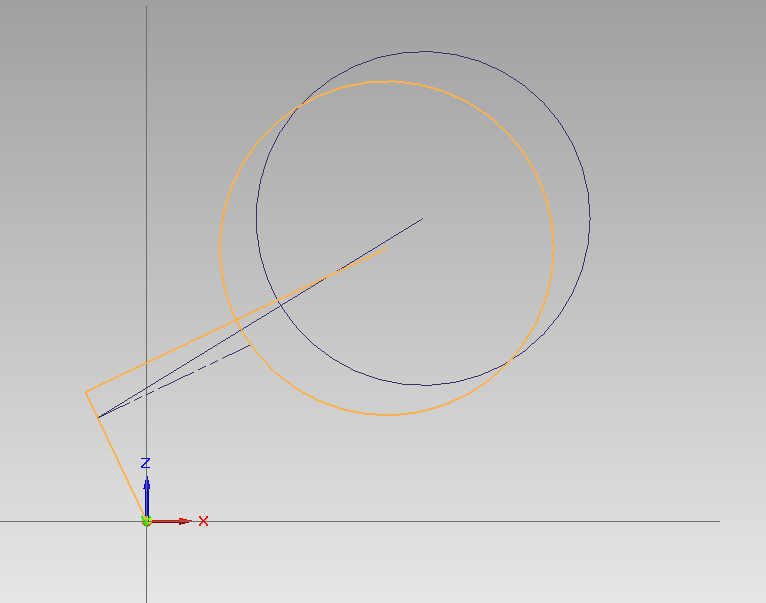
Task: Click the red X axis label
Action: tap(203, 521)
